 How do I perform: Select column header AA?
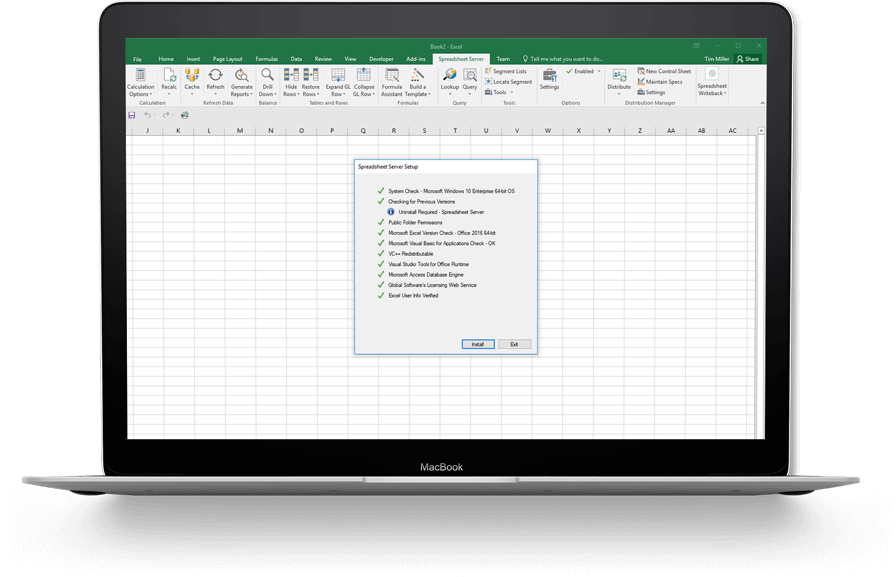point(671,131)
